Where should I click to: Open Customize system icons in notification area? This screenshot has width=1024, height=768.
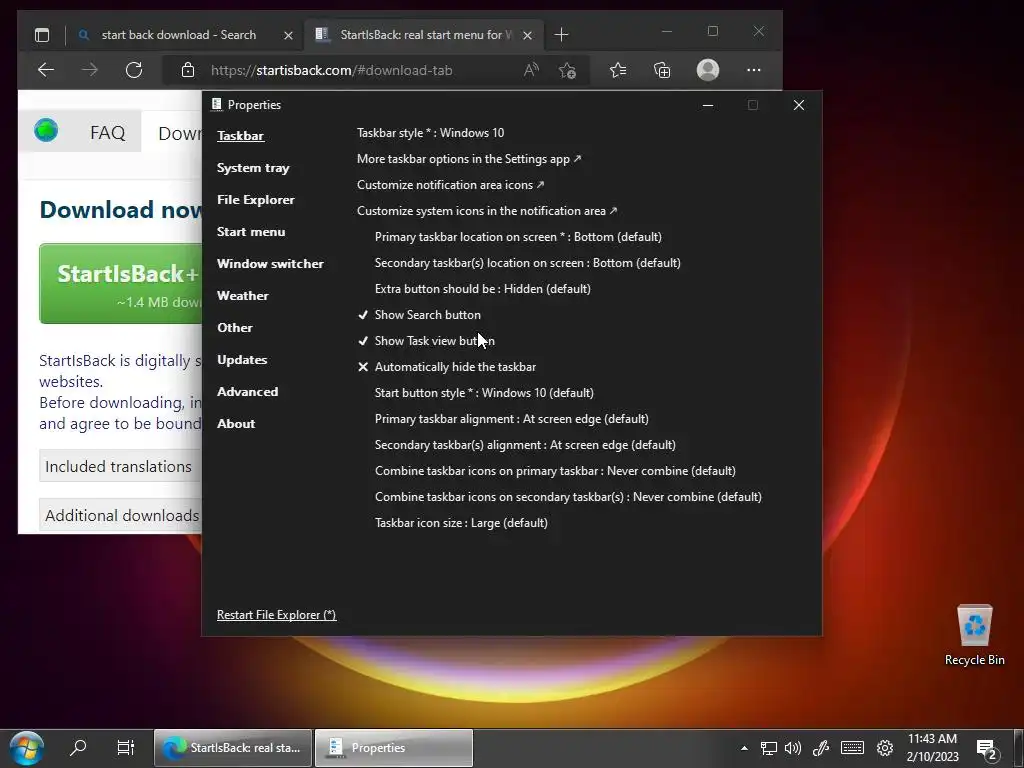(487, 211)
